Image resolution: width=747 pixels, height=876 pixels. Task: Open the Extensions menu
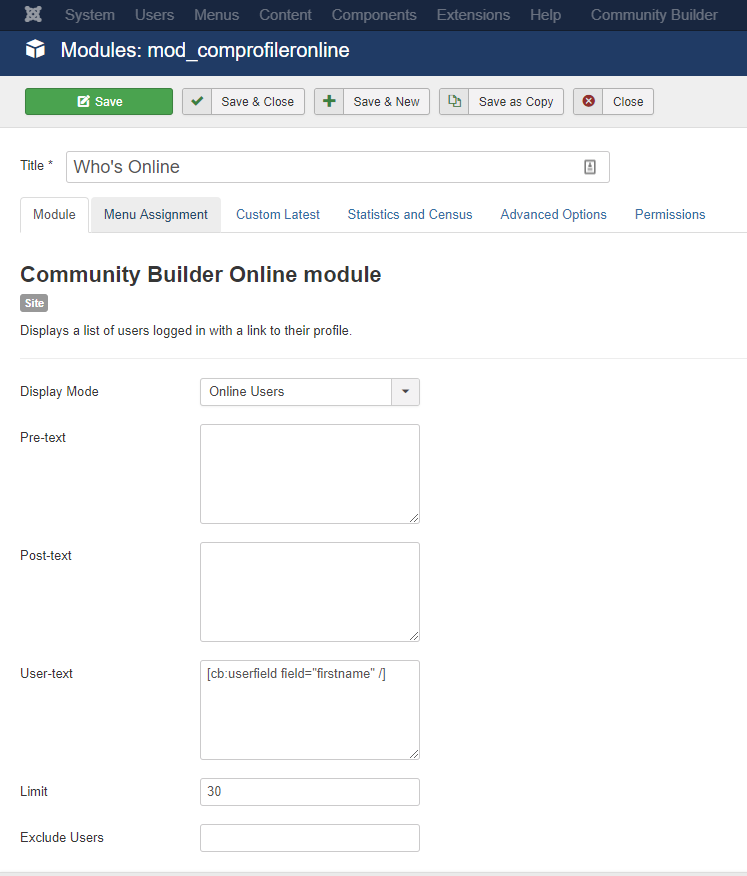pos(473,15)
